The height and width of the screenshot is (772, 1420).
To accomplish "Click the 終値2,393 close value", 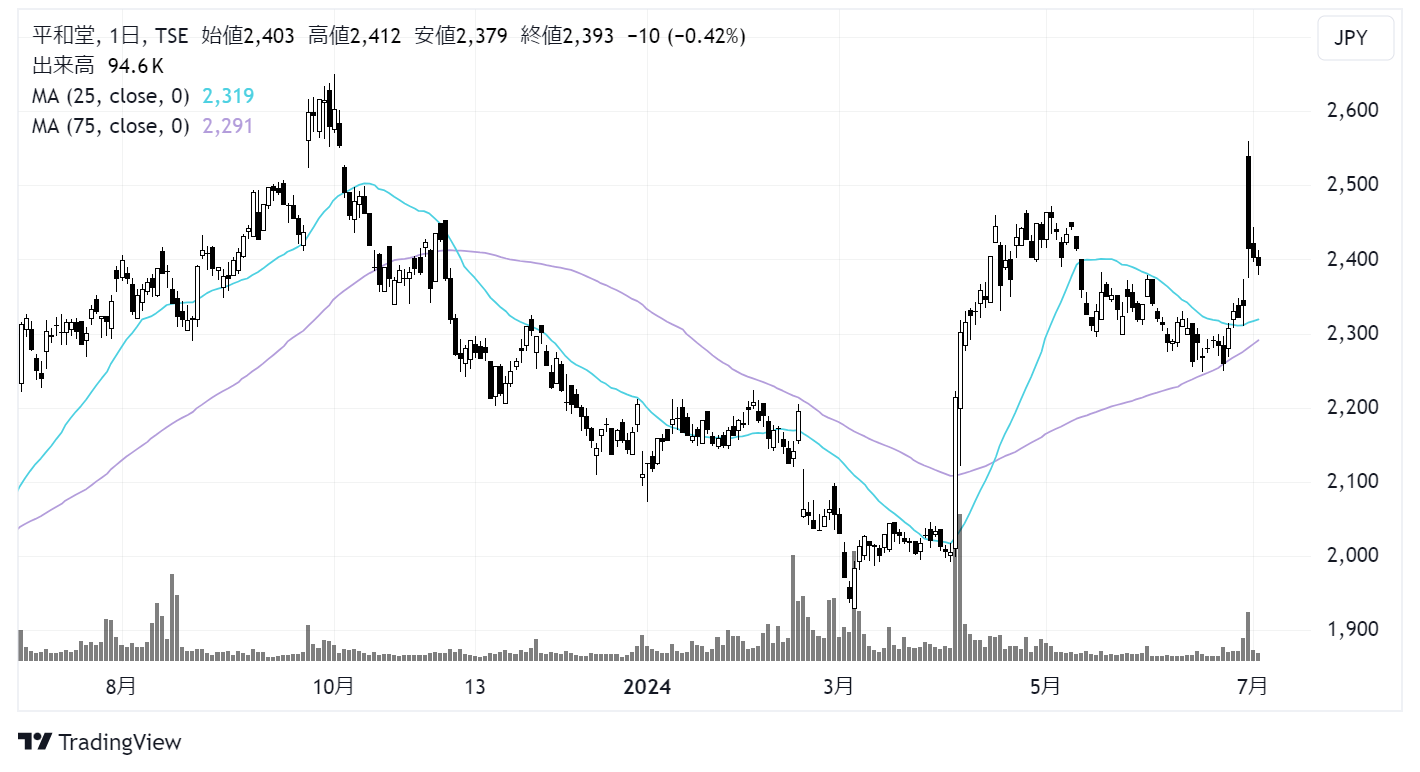I will 567,37.
